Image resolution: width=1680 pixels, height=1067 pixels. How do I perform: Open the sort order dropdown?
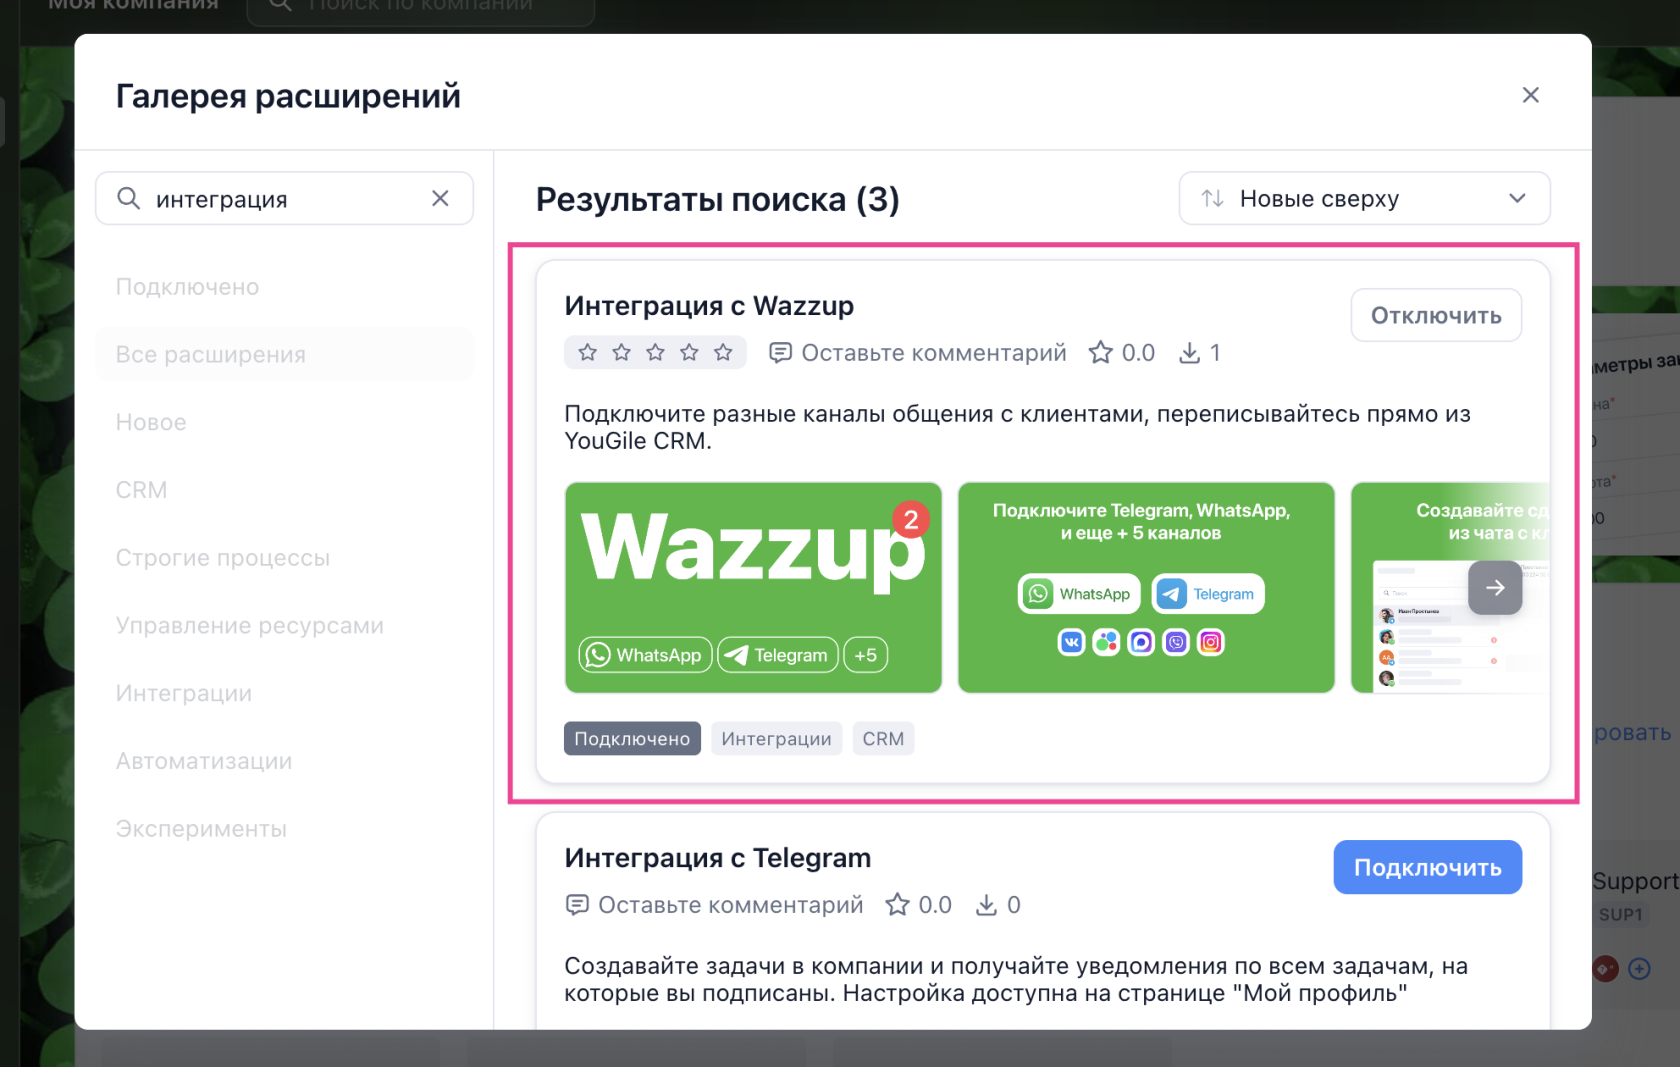tap(1364, 199)
